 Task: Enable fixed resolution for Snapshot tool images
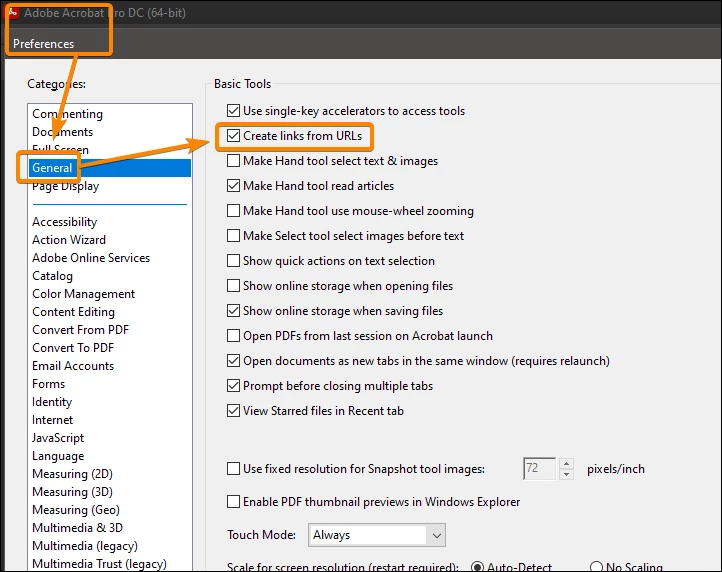(x=233, y=469)
